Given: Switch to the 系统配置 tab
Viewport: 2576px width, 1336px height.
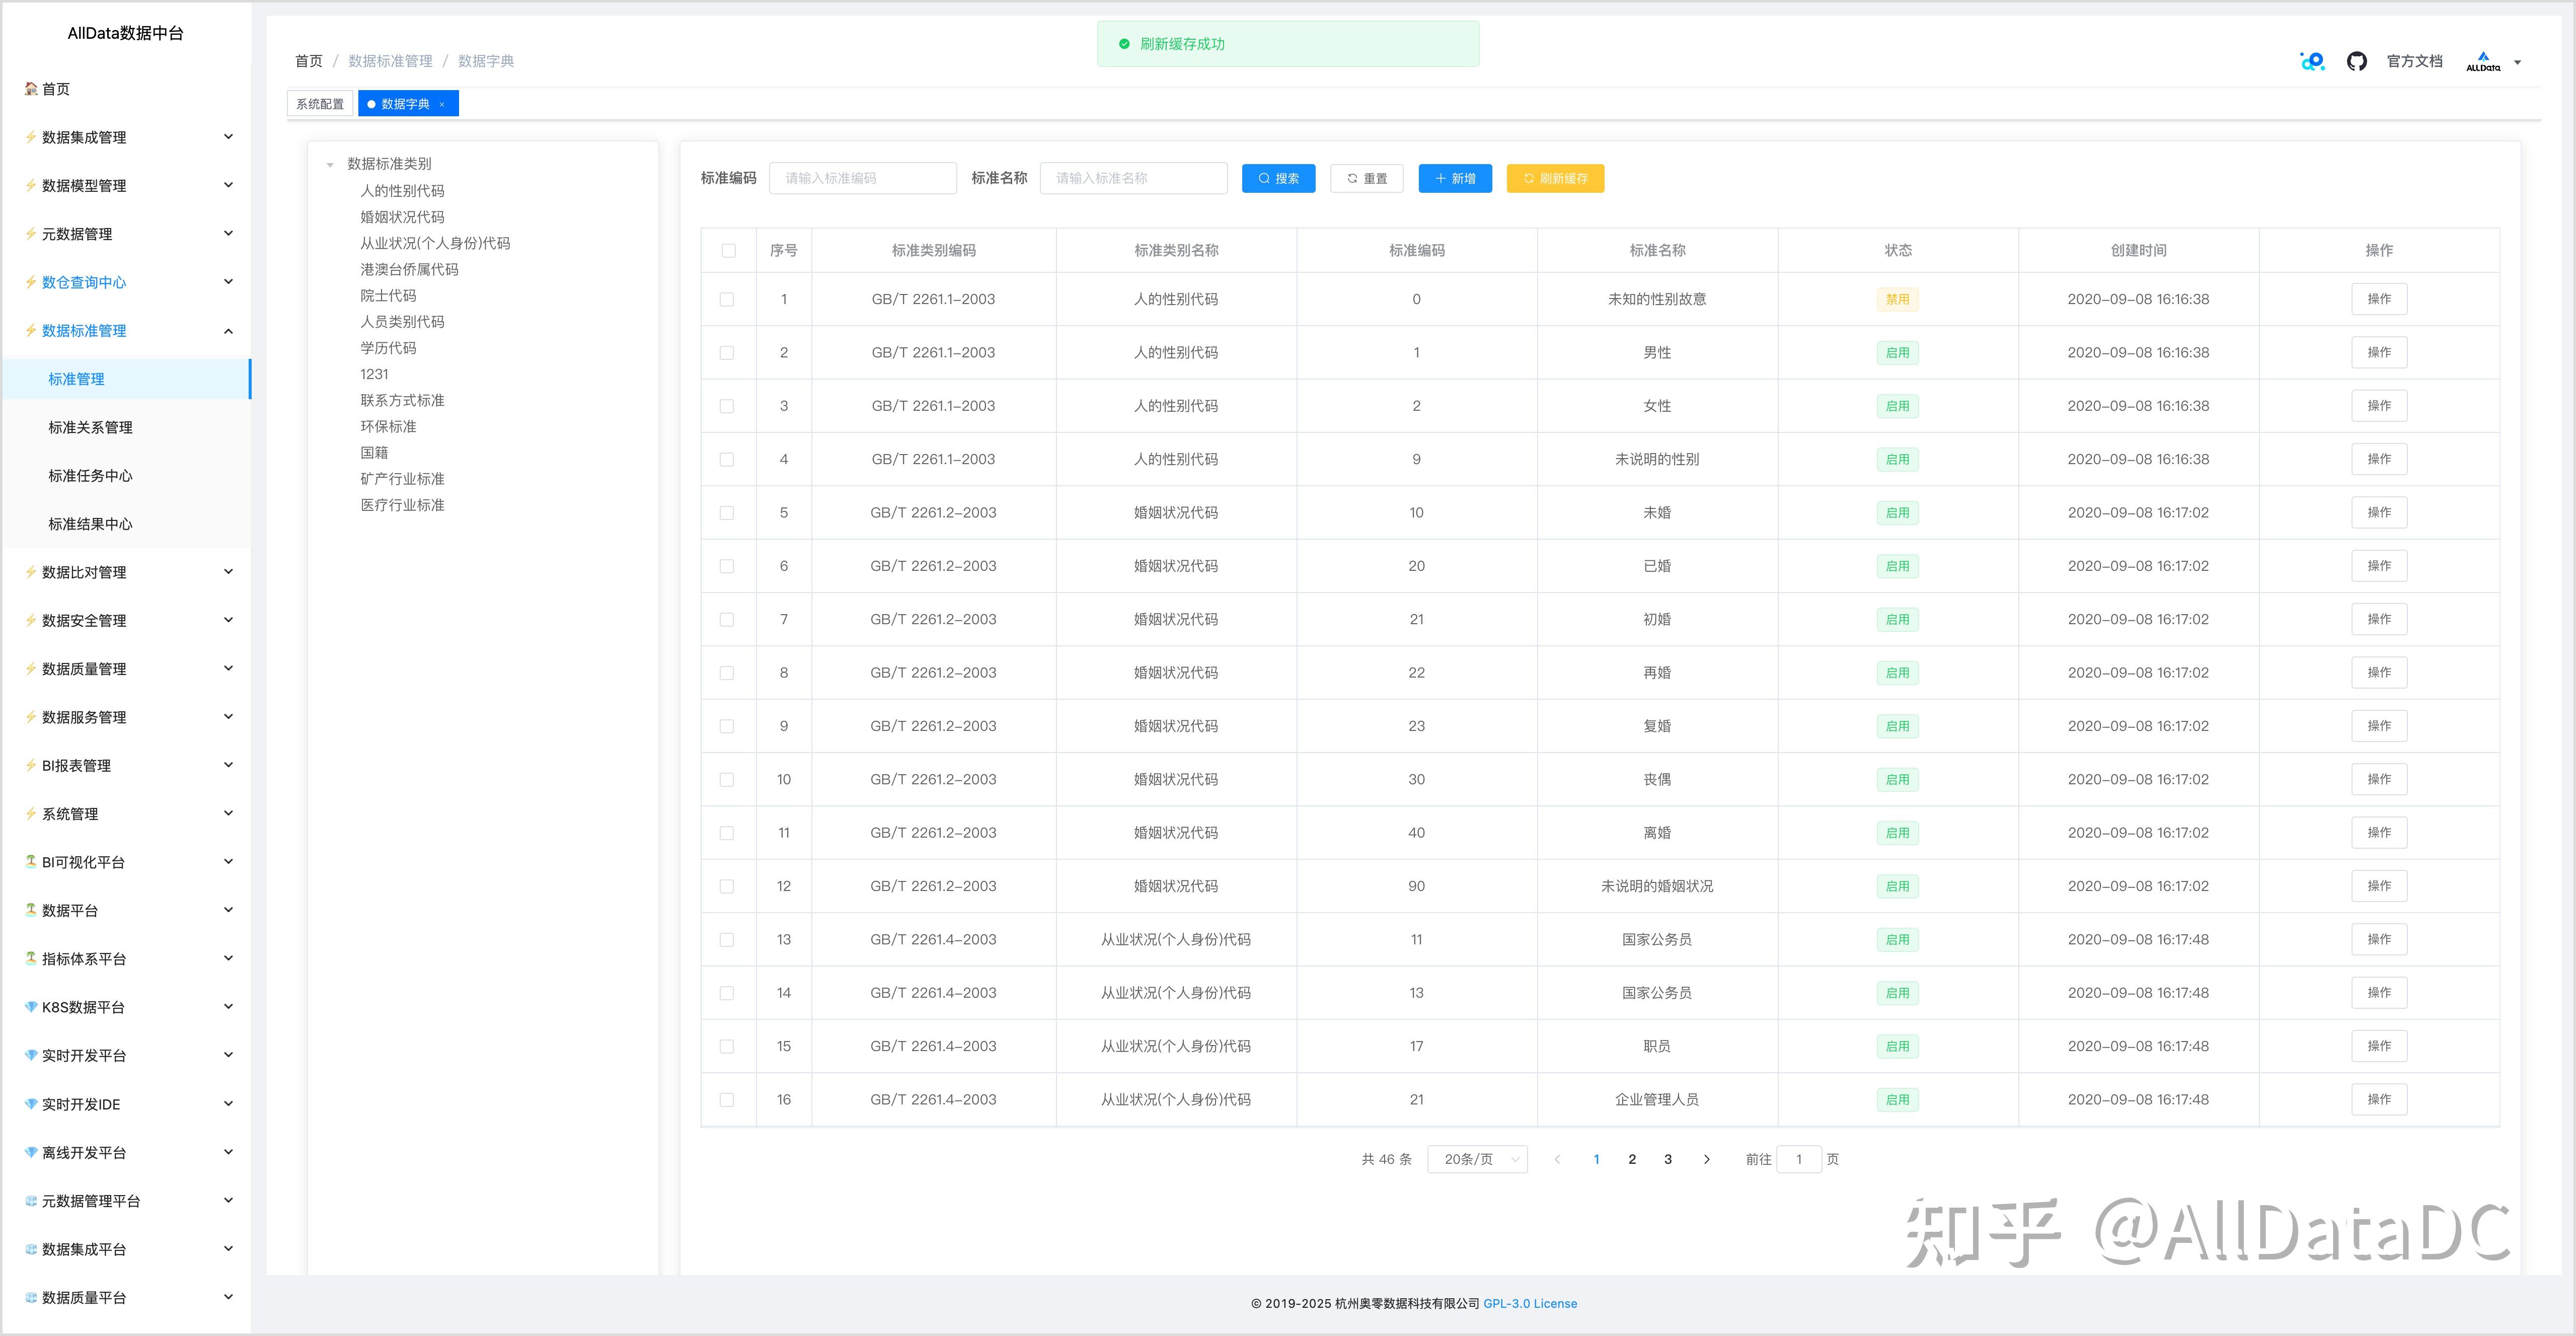Looking at the screenshot, I should coord(319,104).
